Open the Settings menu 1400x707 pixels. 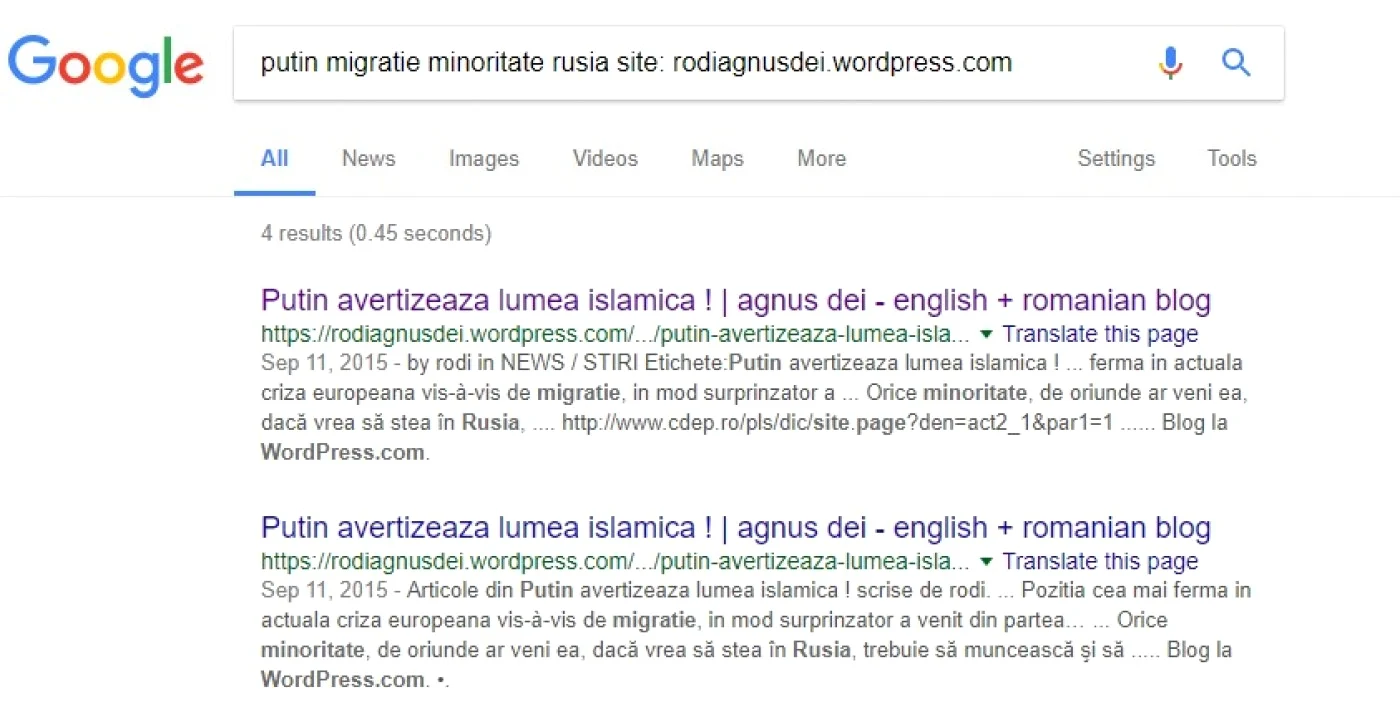click(x=1116, y=158)
